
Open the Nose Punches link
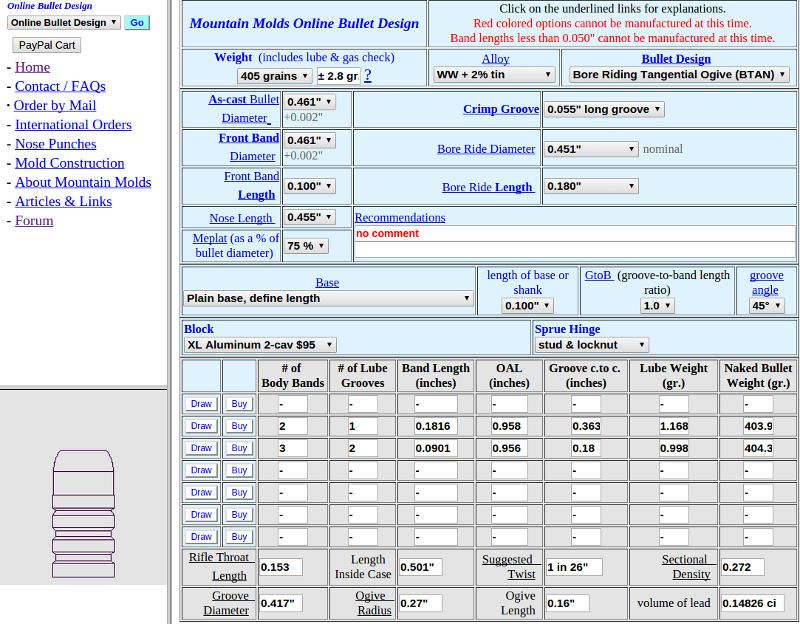[x=56, y=144]
